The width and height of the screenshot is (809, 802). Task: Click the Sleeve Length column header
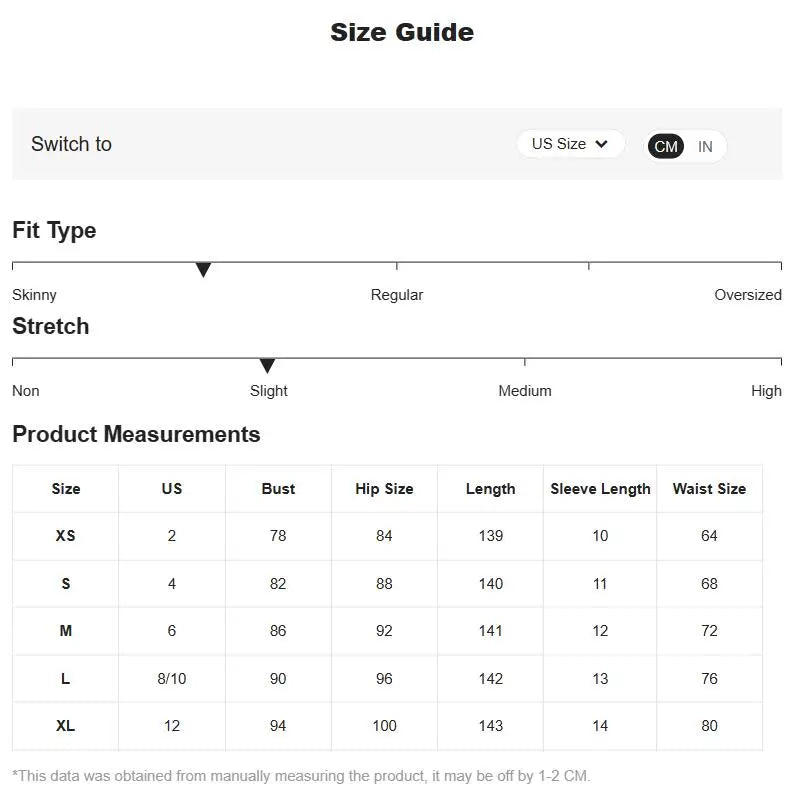click(600, 489)
